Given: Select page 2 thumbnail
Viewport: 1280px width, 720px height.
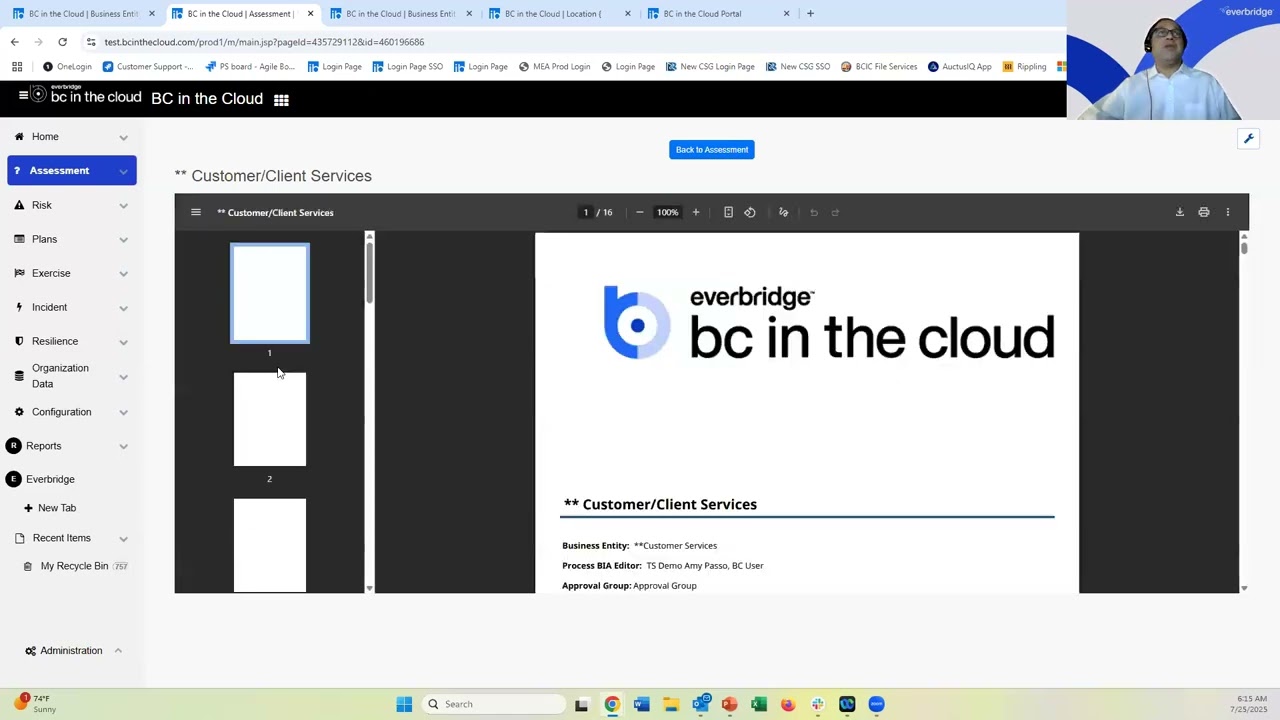Looking at the screenshot, I should 270,419.
